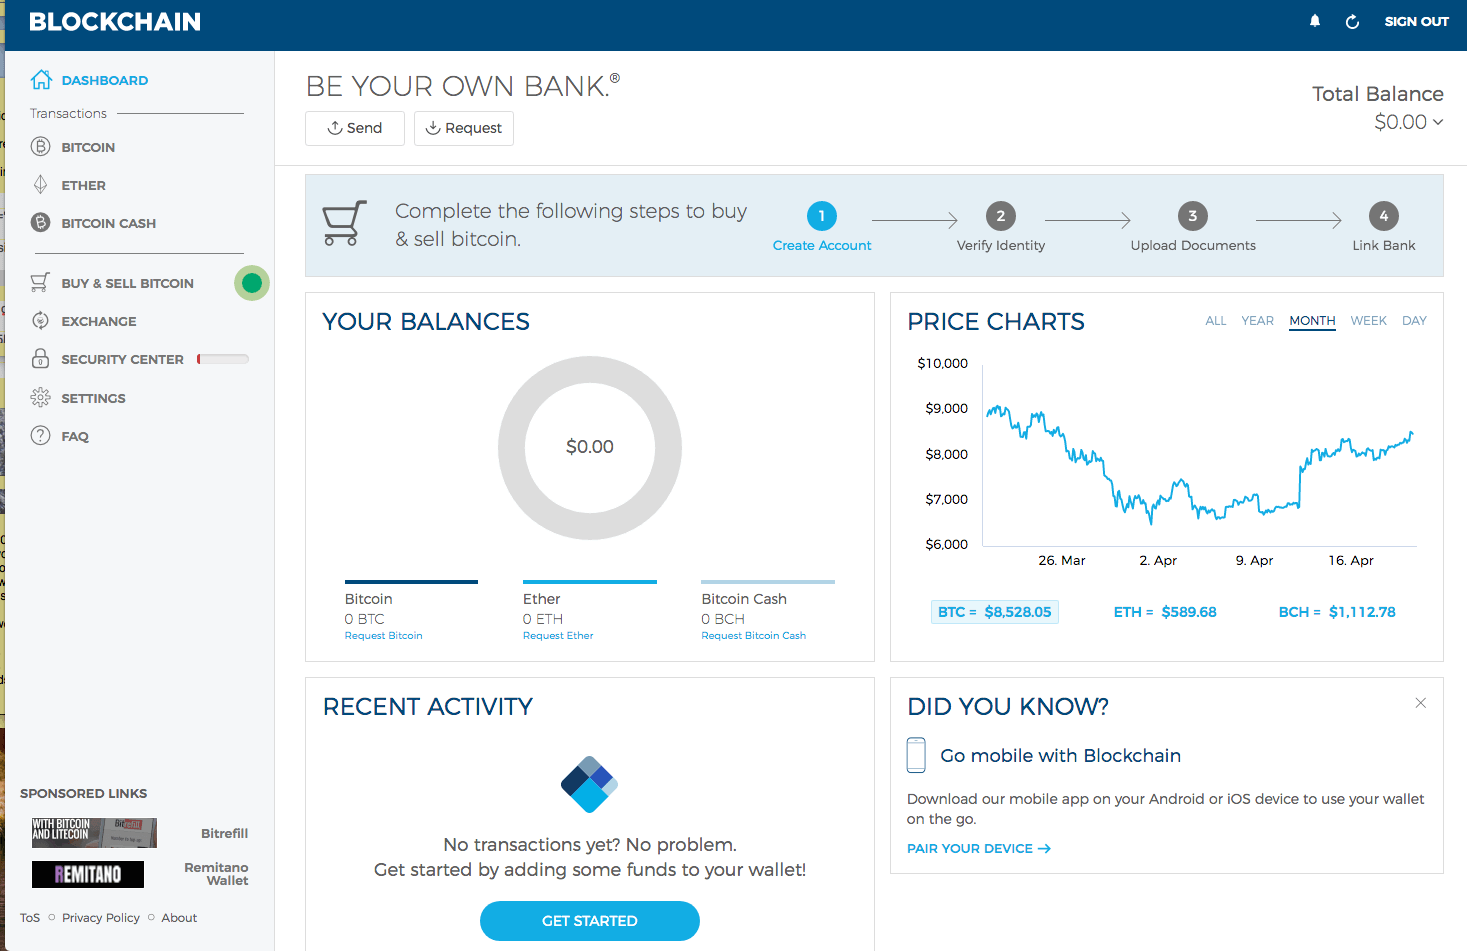The height and width of the screenshot is (951, 1467).
Task: Click step 3 Upload Documents circle
Action: (x=1192, y=216)
